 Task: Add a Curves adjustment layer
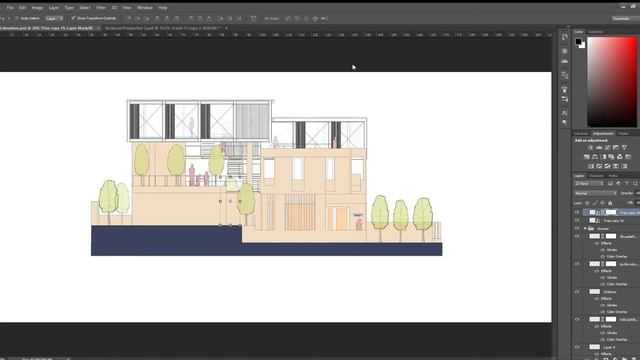click(x=607, y=147)
